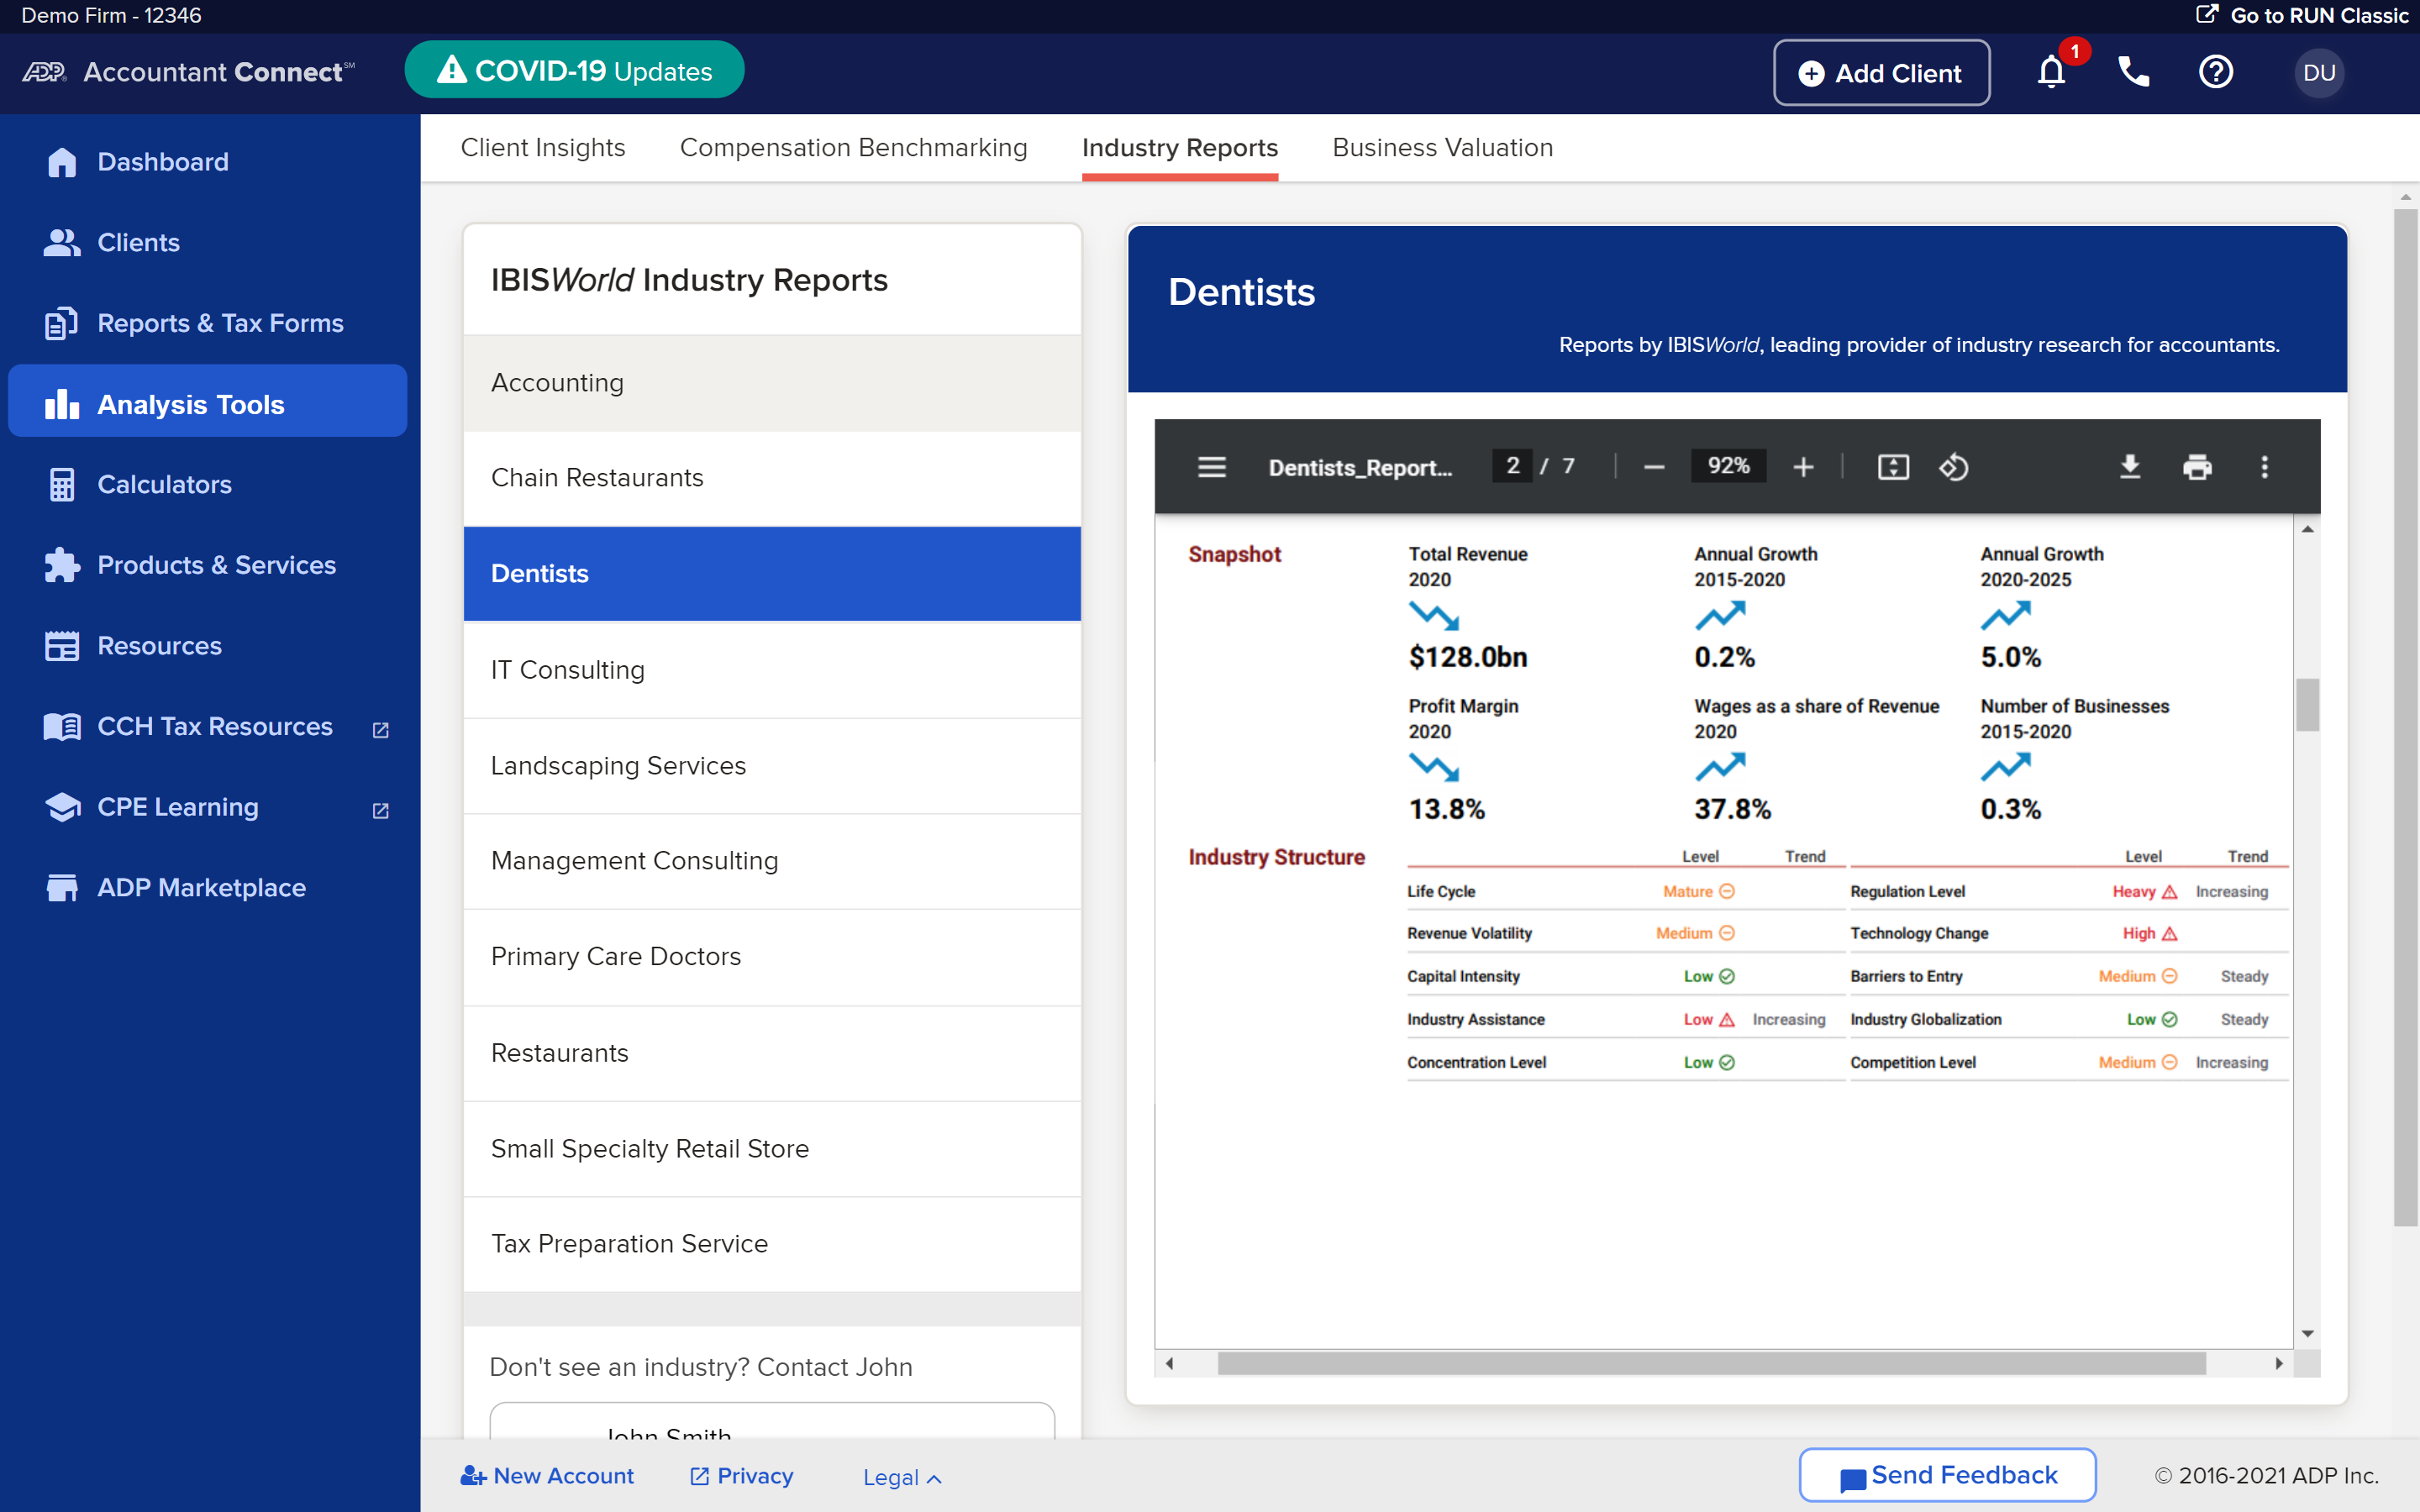Open the Privacy link
Image resolution: width=2420 pixels, height=1512 pixels.
click(741, 1476)
